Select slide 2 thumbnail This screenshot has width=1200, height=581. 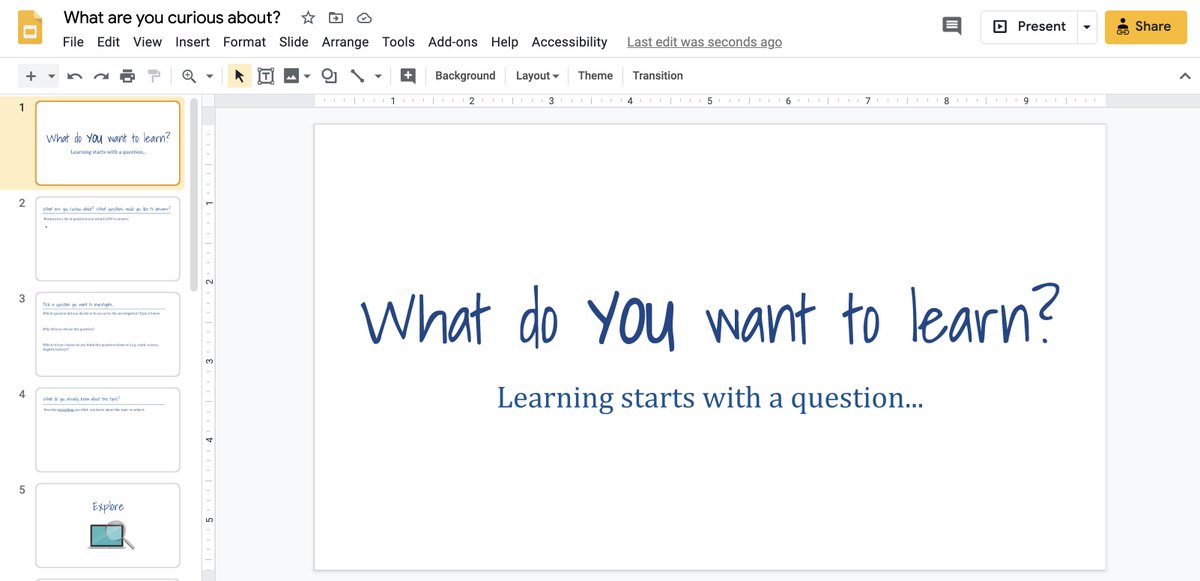[x=108, y=239]
